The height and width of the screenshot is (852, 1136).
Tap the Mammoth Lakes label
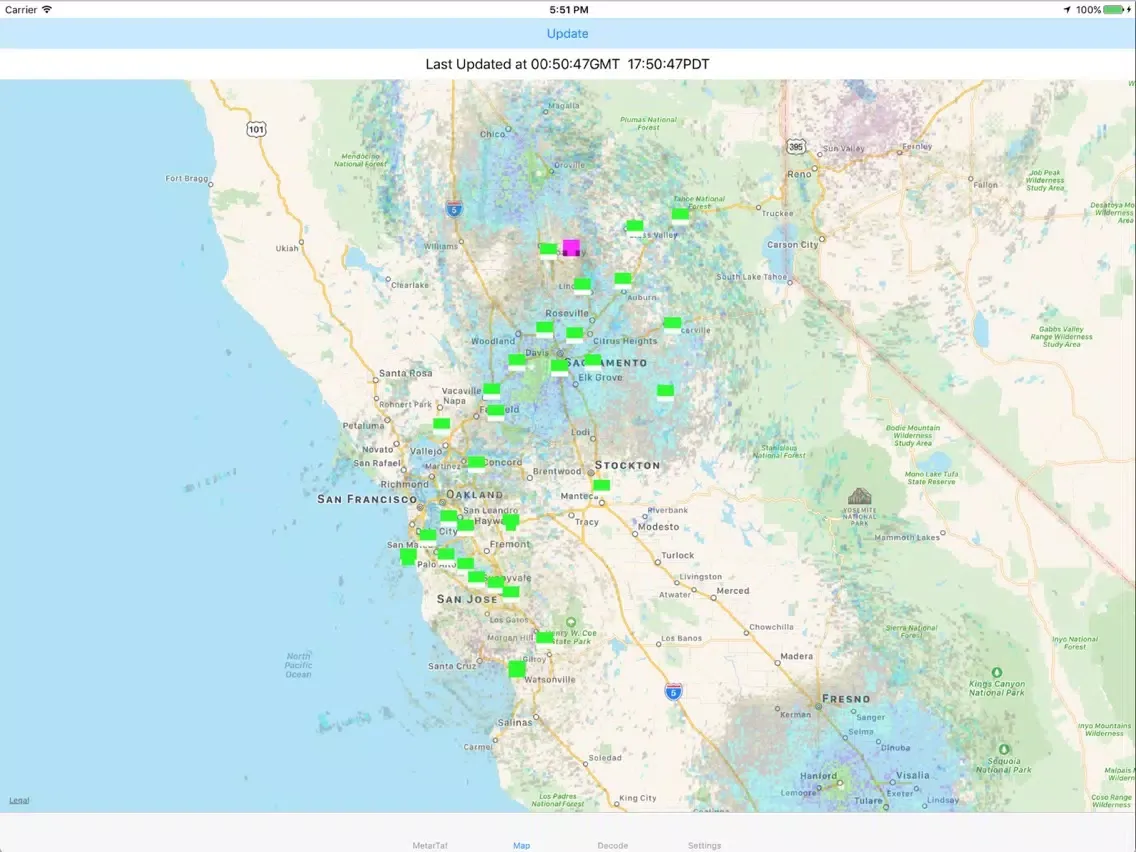click(x=907, y=538)
